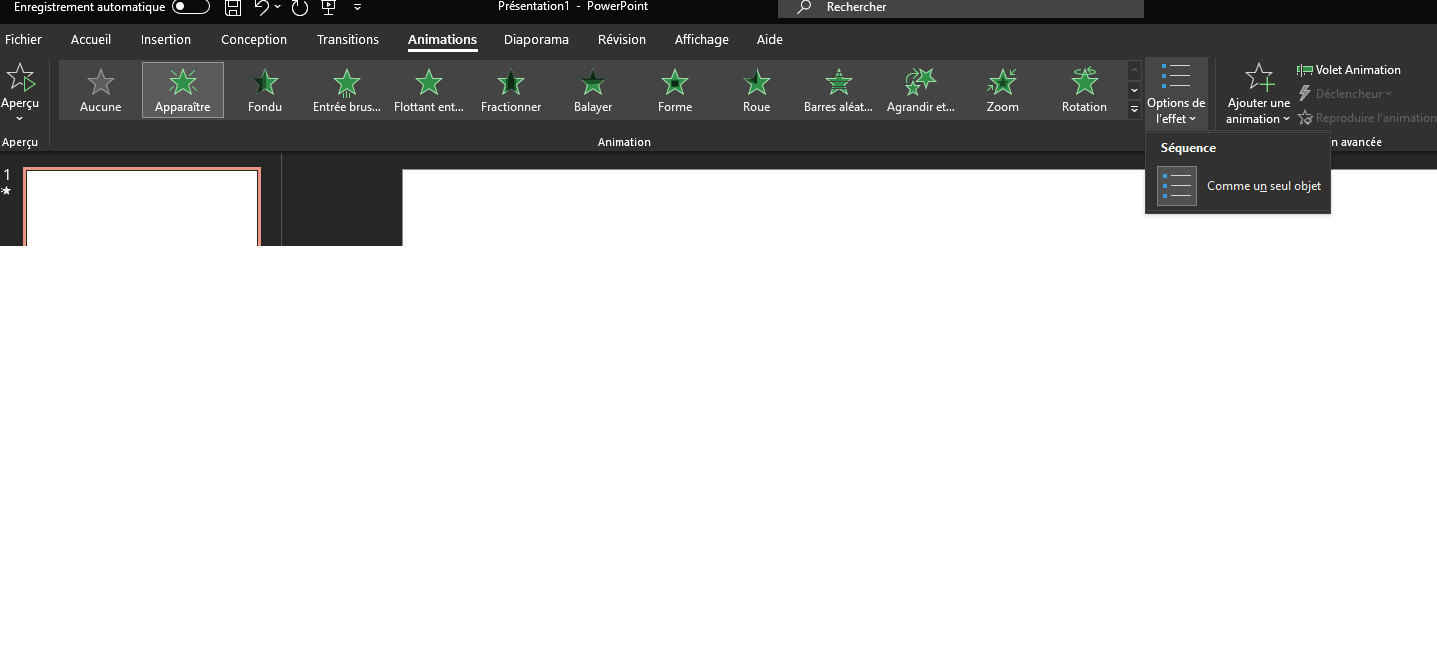Switch to the Accueil tab
Viewport: 1437px width, 648px height.
[91, 40]
